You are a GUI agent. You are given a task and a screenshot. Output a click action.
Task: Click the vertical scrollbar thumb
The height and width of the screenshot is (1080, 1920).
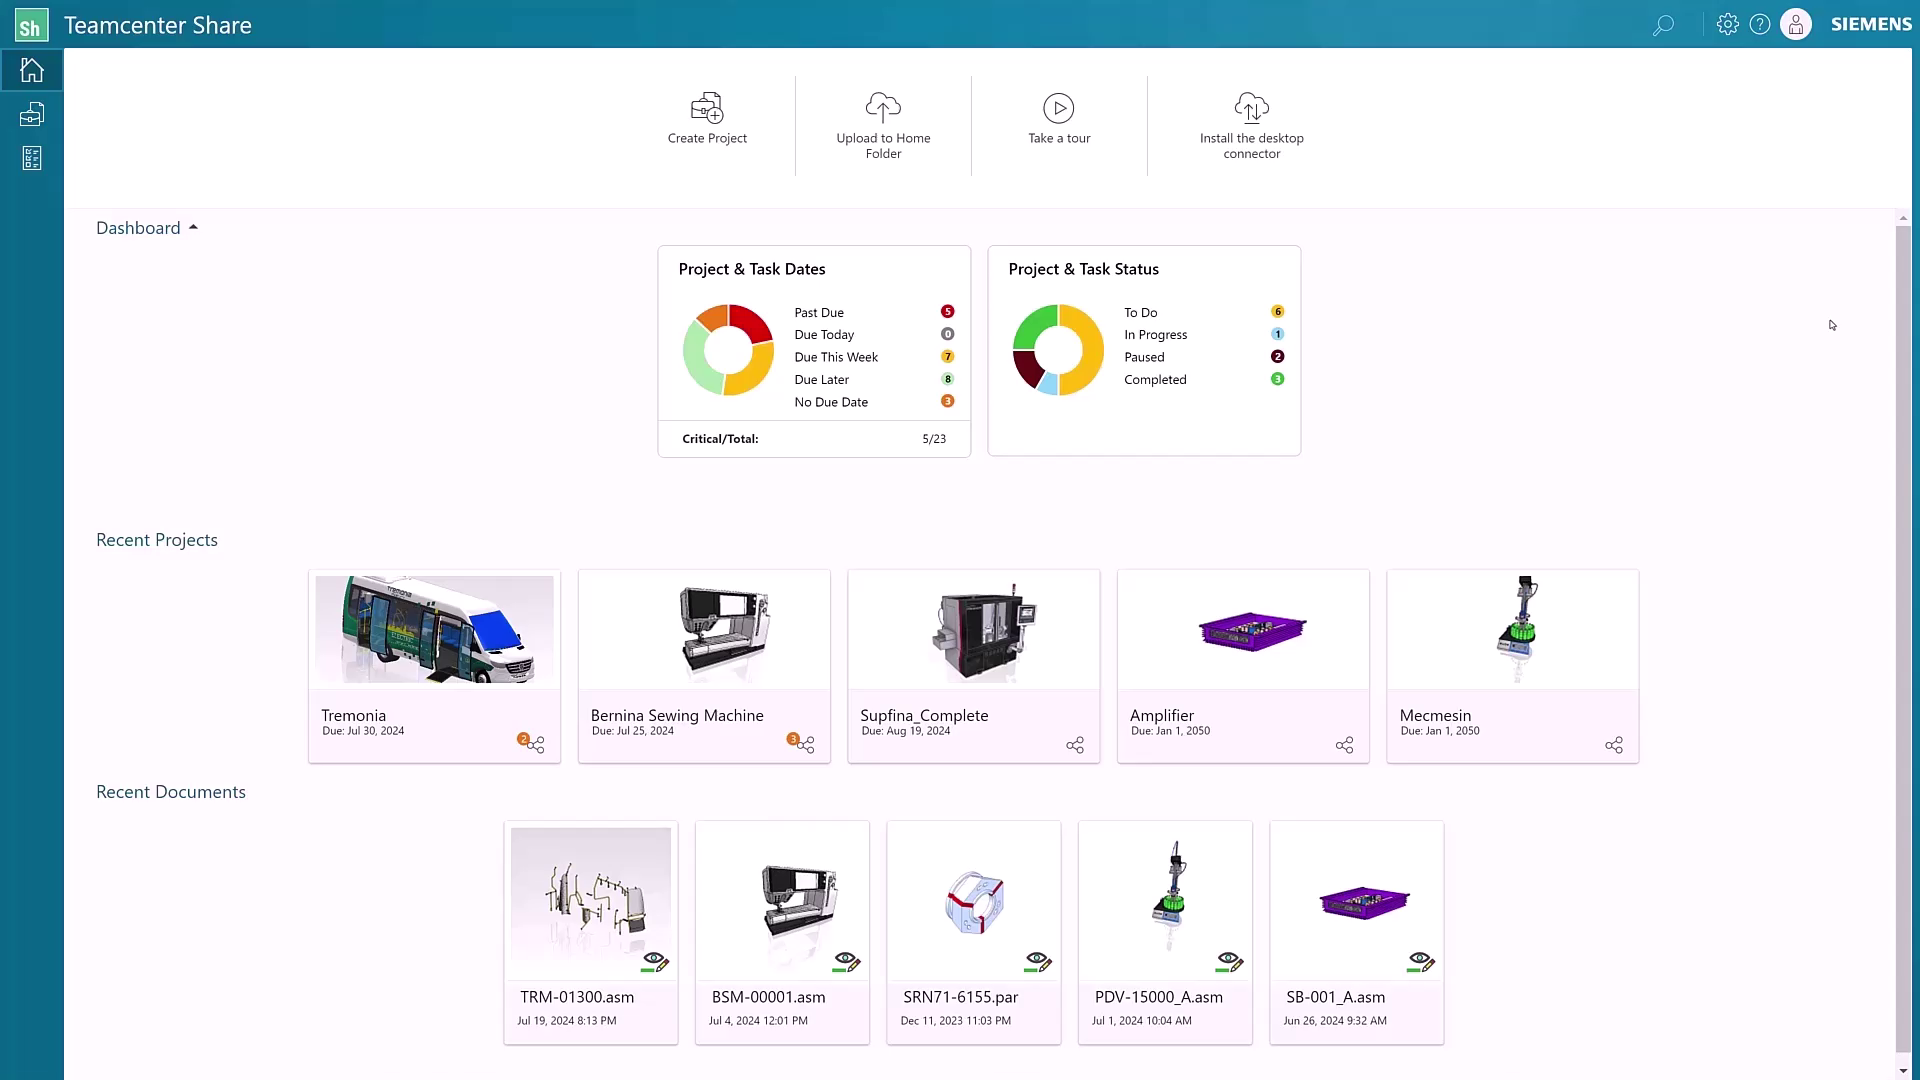click(1903, 638)
